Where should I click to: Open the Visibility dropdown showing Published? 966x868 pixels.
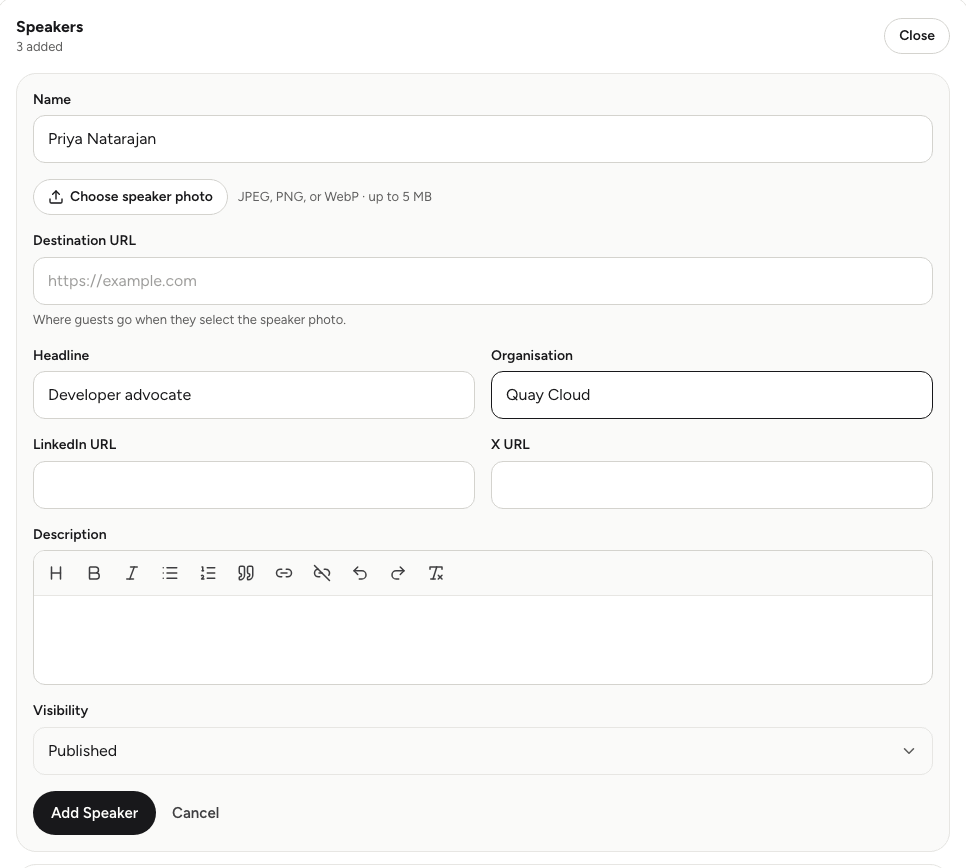tap(482, 751)
